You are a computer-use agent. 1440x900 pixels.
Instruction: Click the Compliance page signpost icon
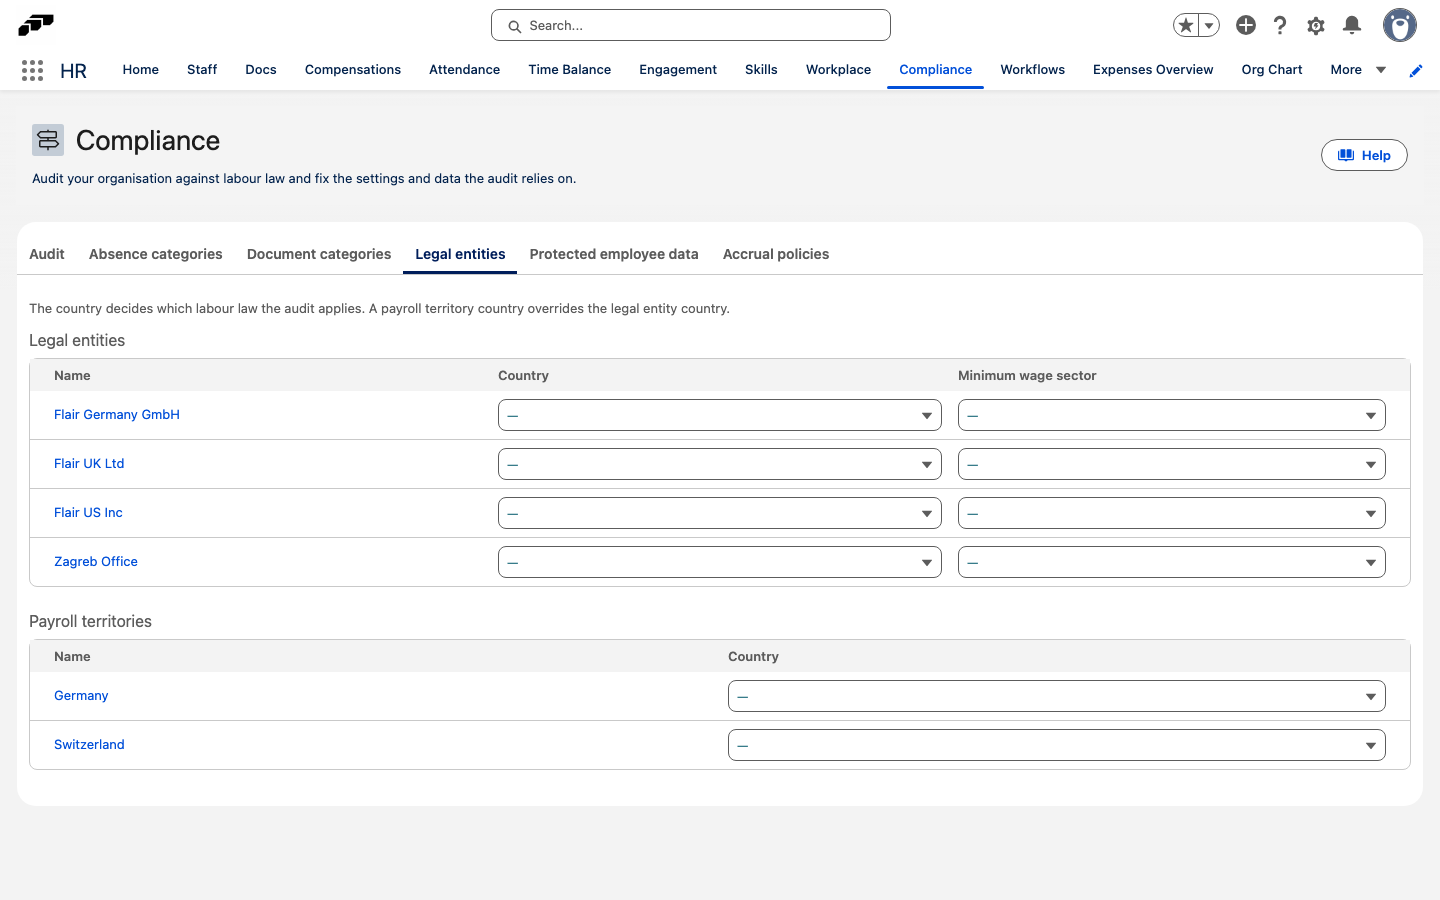[48, 140]
